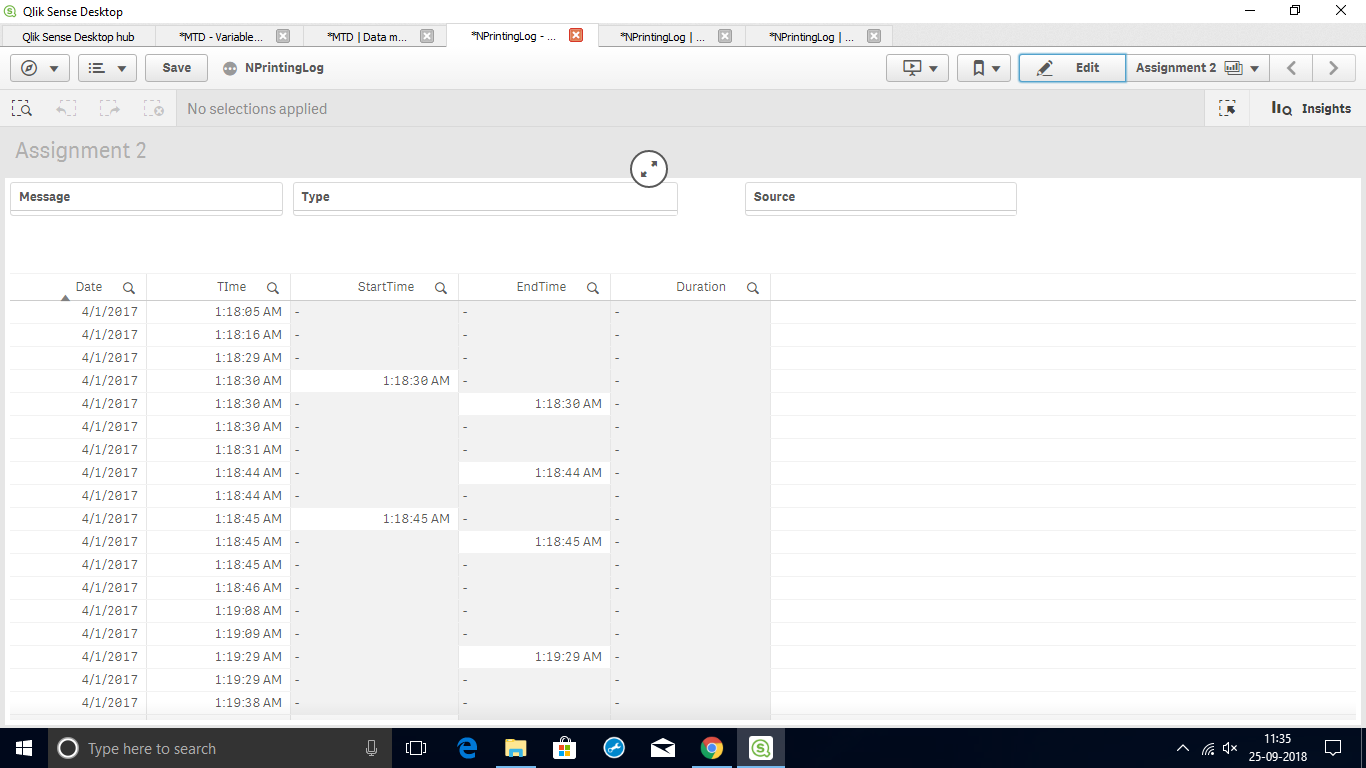
Task: Search in the Date column
Action: point(128,288)
